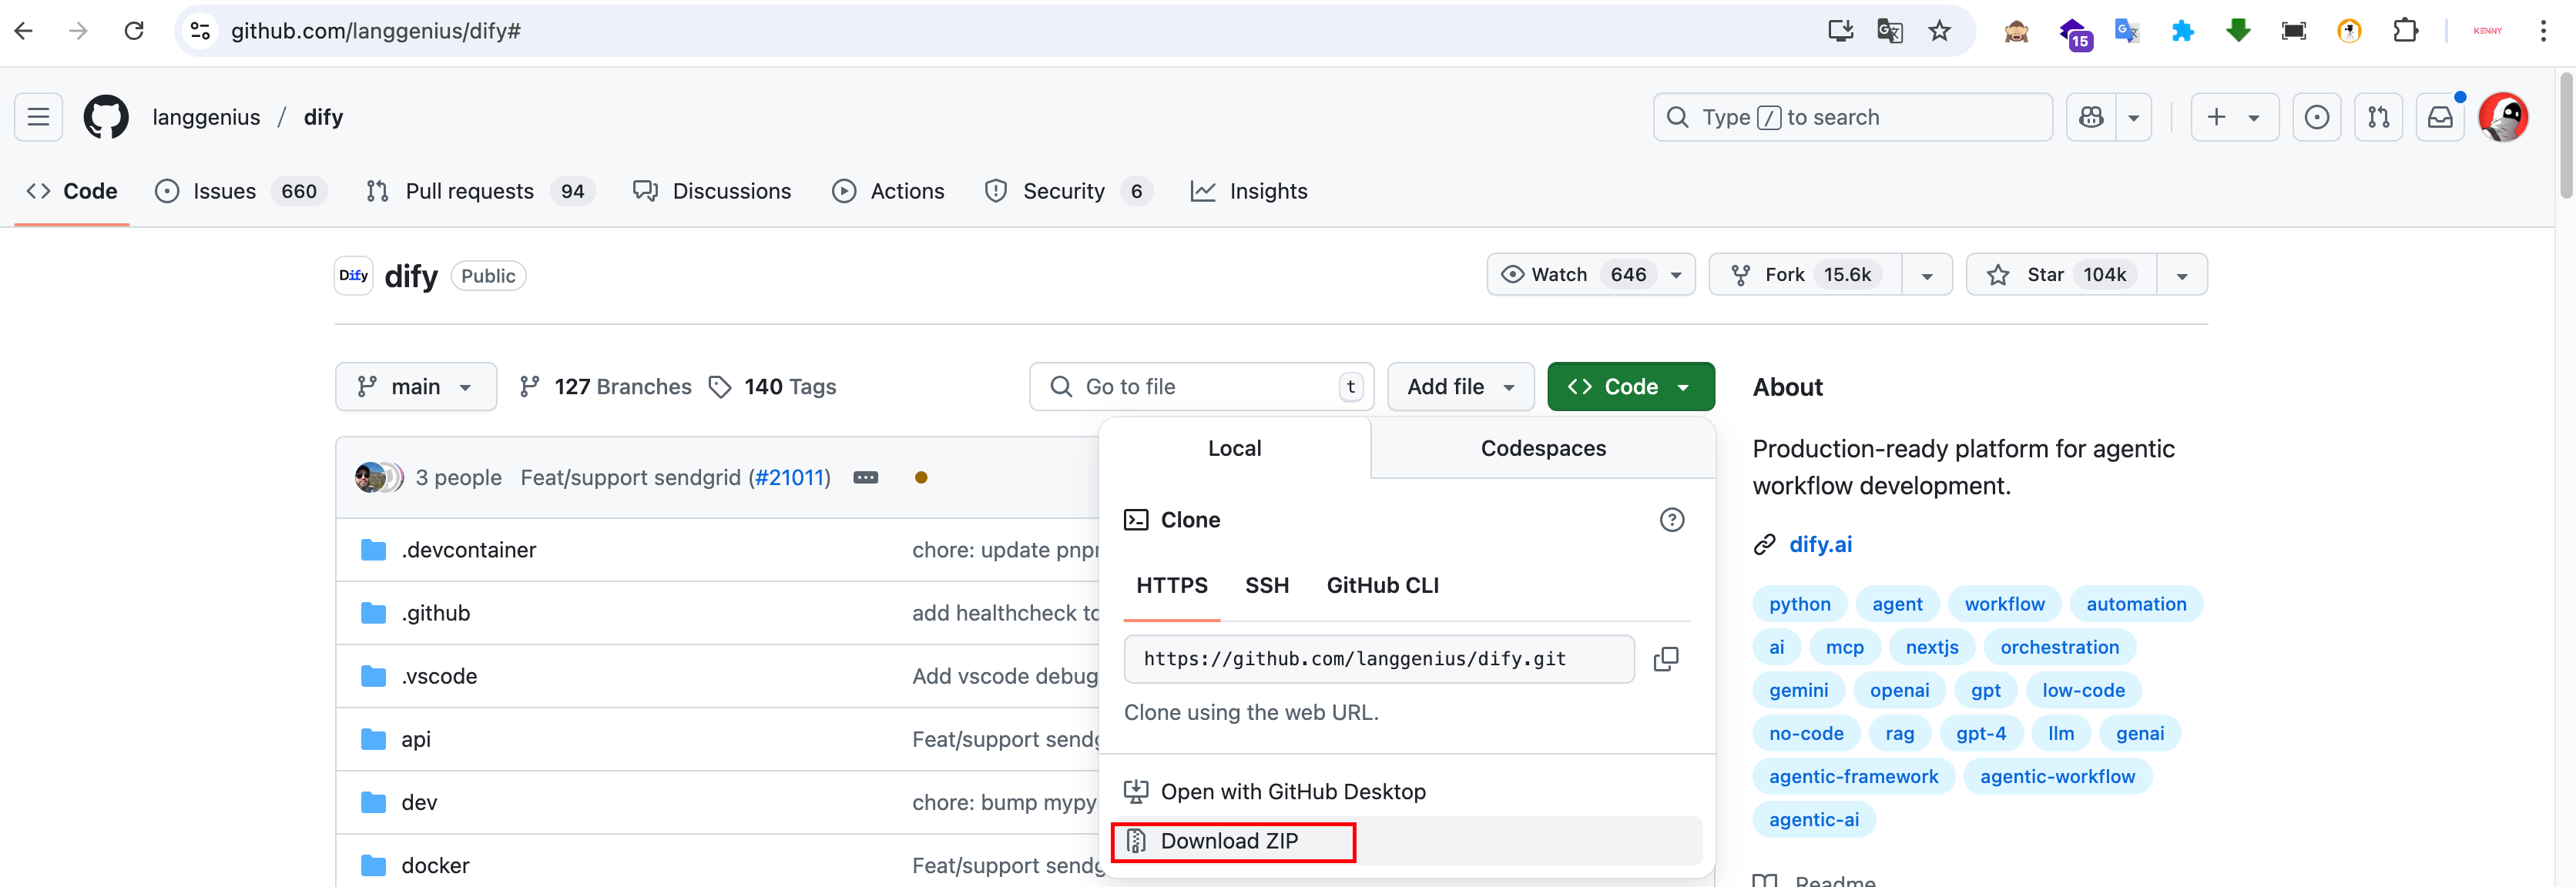Image resolution: width=2576 pixels, height=887 pixels.
Task: Select the SSH clone option
Action: (1266, 586)
